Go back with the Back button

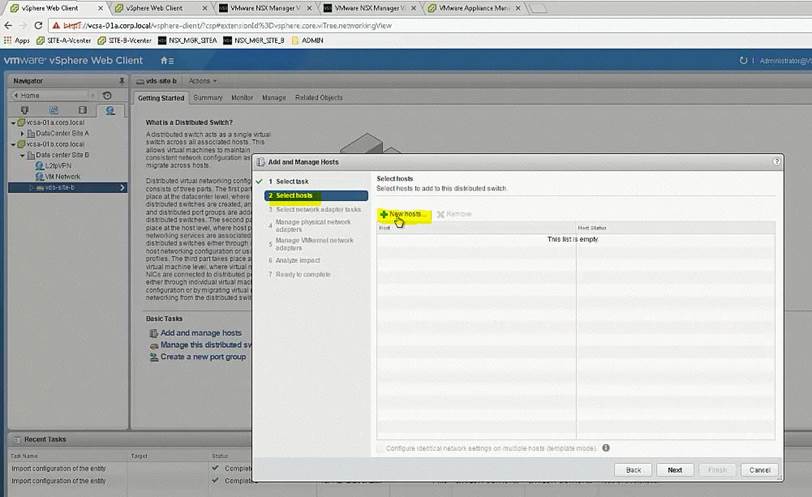633,469
